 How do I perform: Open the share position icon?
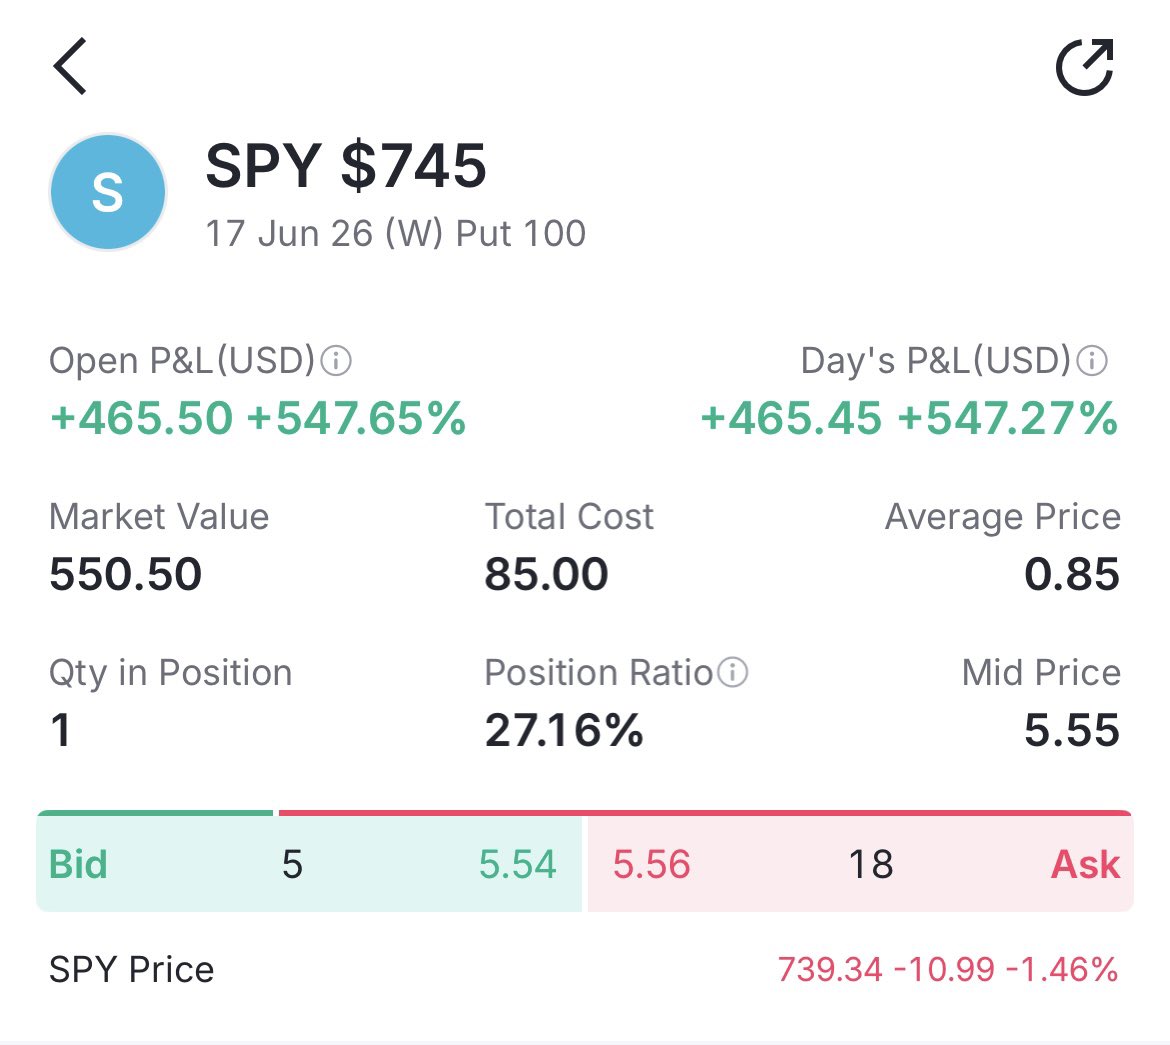coord(1084,67)
